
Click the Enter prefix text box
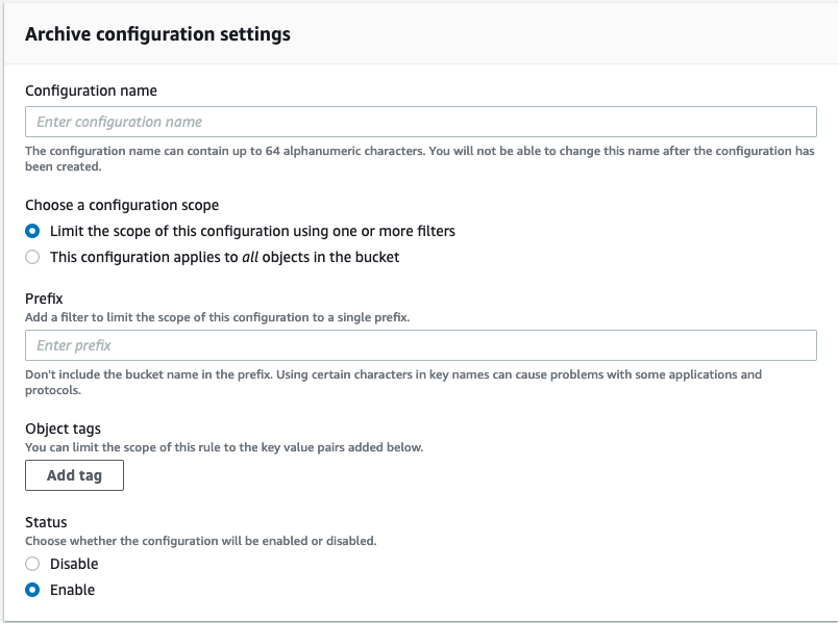tap(420, 345)
